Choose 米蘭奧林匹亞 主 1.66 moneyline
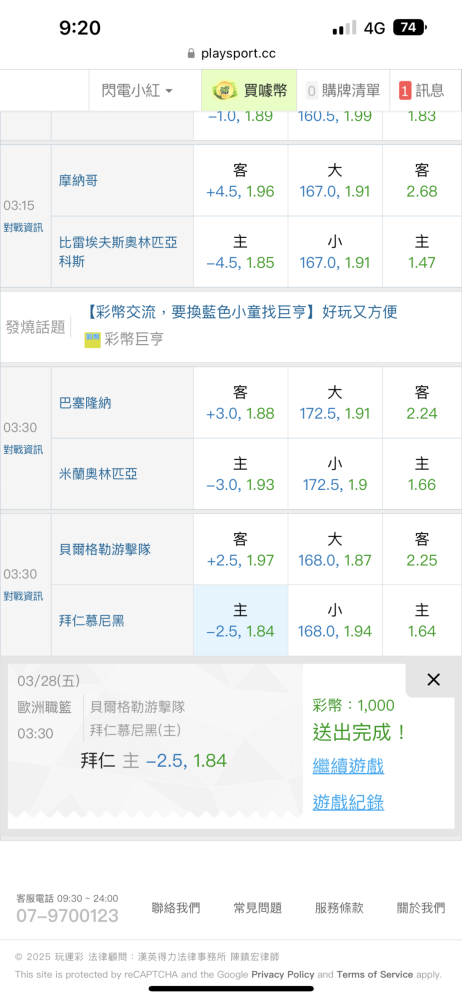 click(422, 474)
